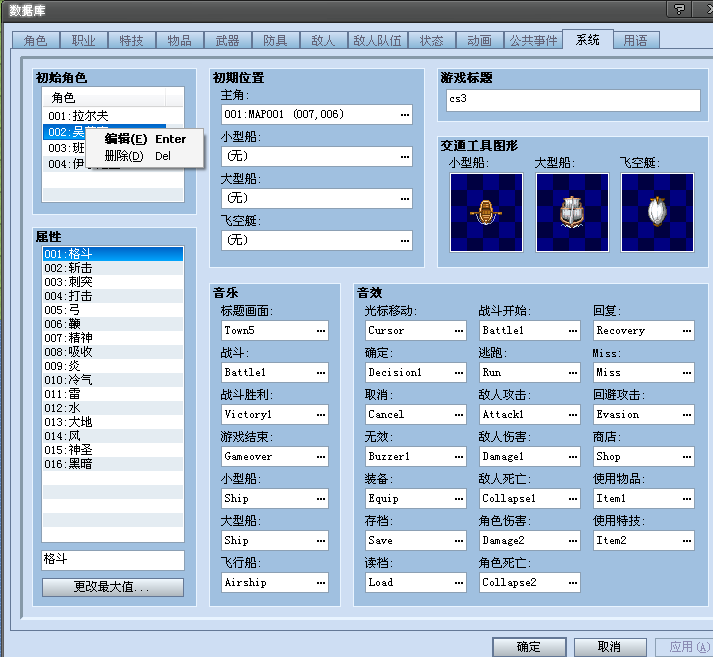Browse for the Attack1 enemy attack sound
Image resolution: width=713 pixels, height=657 pixels.
coord(573,414)
